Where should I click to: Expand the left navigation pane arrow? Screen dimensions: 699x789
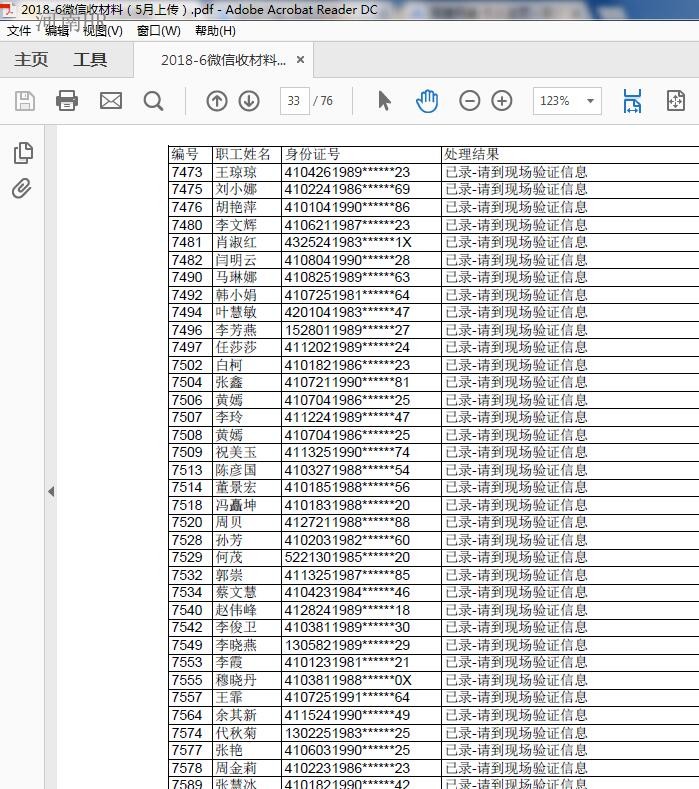tap(51, 492)
